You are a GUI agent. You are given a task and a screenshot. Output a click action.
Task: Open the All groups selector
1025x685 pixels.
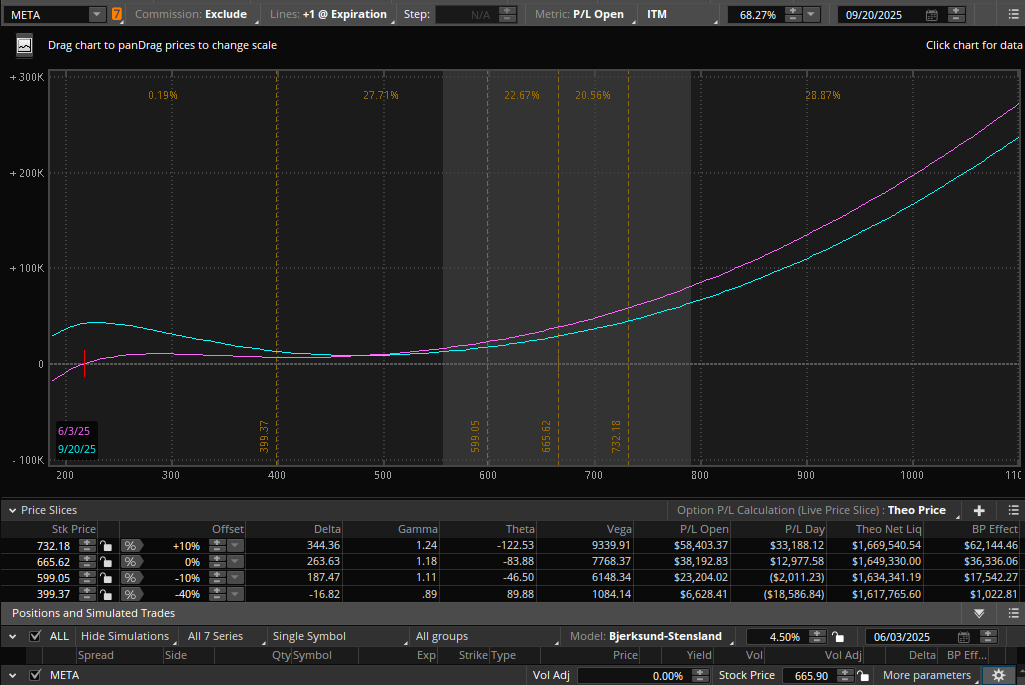486,636
